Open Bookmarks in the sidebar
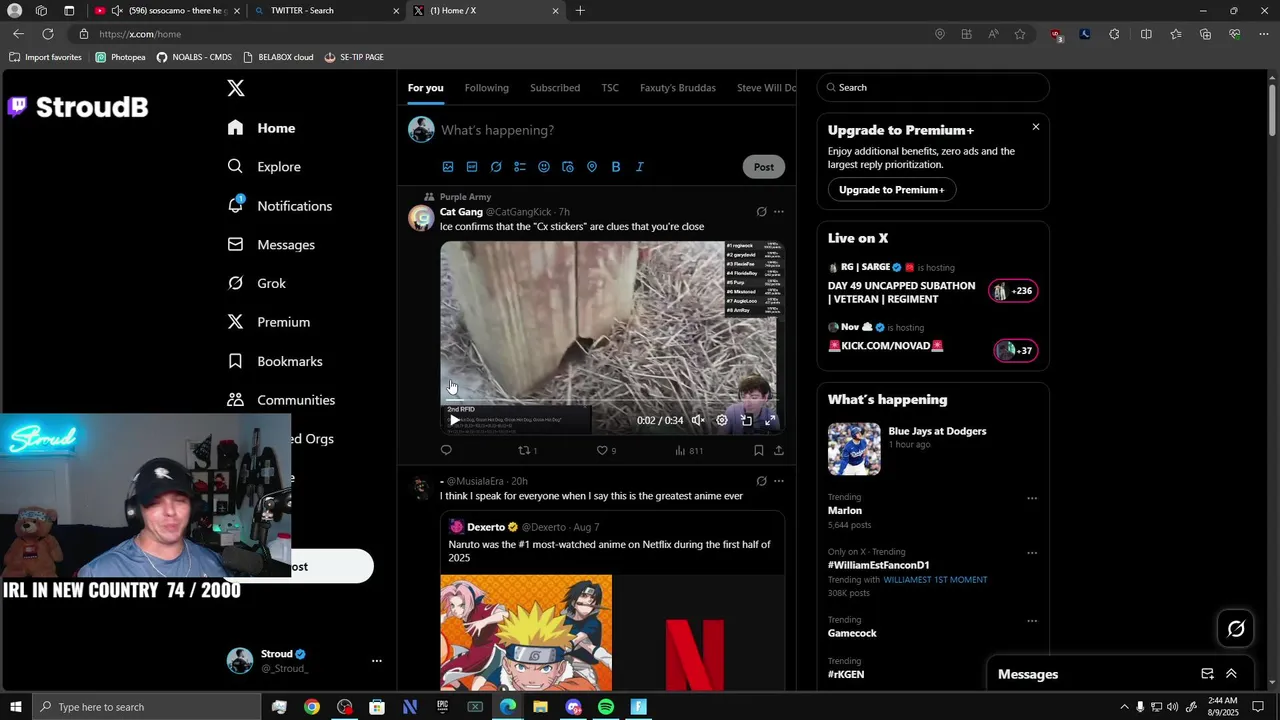1280x720 pixels. (275, 361)
